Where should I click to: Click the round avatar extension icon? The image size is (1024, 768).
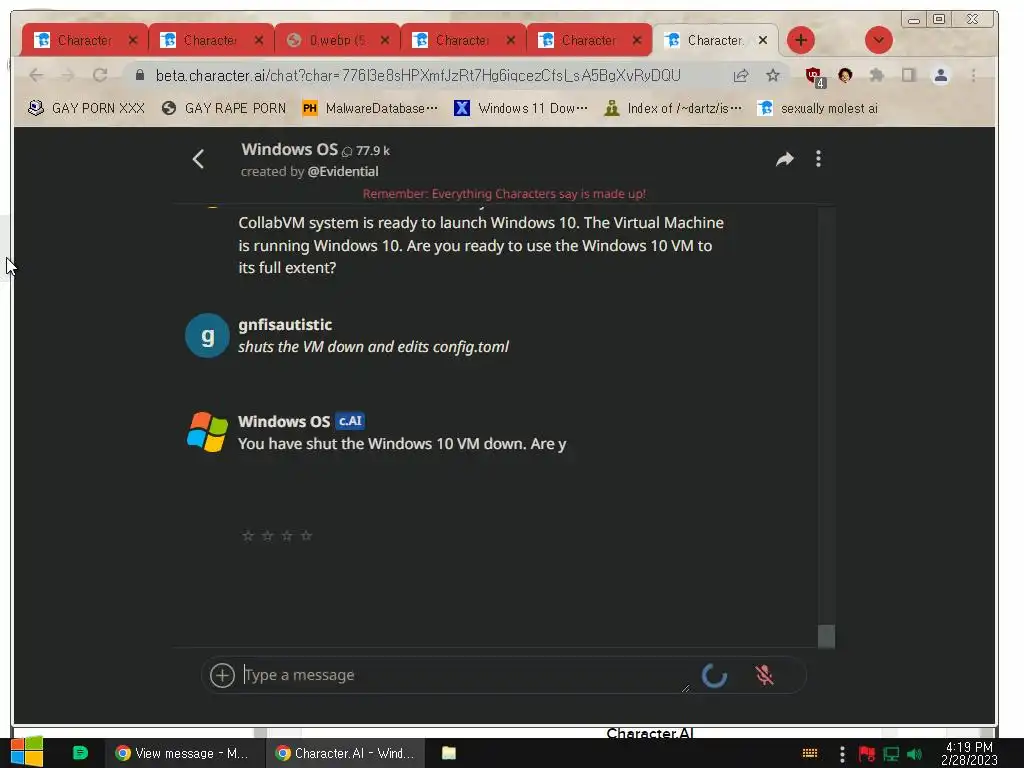[x=845, y=76]
